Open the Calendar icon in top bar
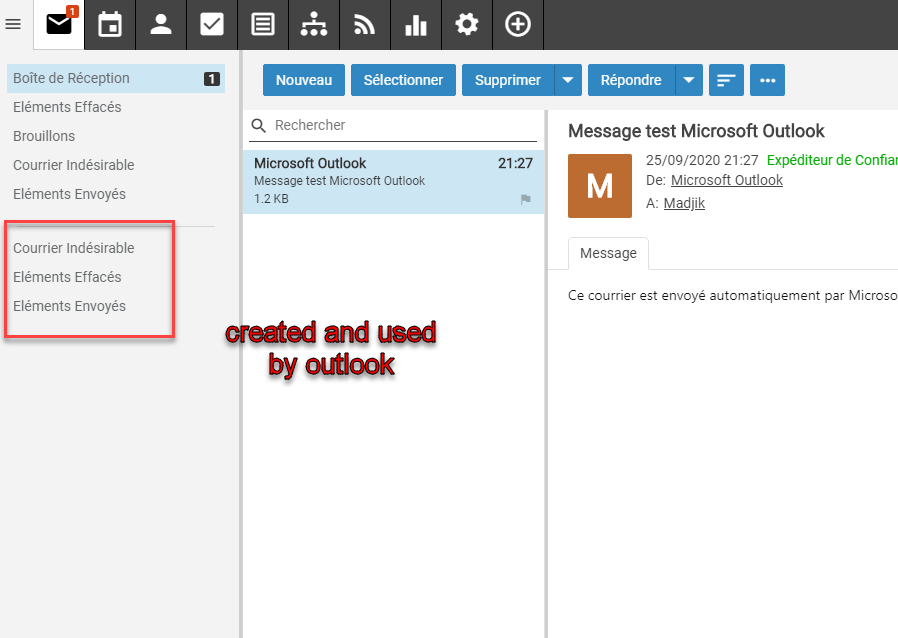The width and height of the screenshot is (898, 638). coord(110,24)
